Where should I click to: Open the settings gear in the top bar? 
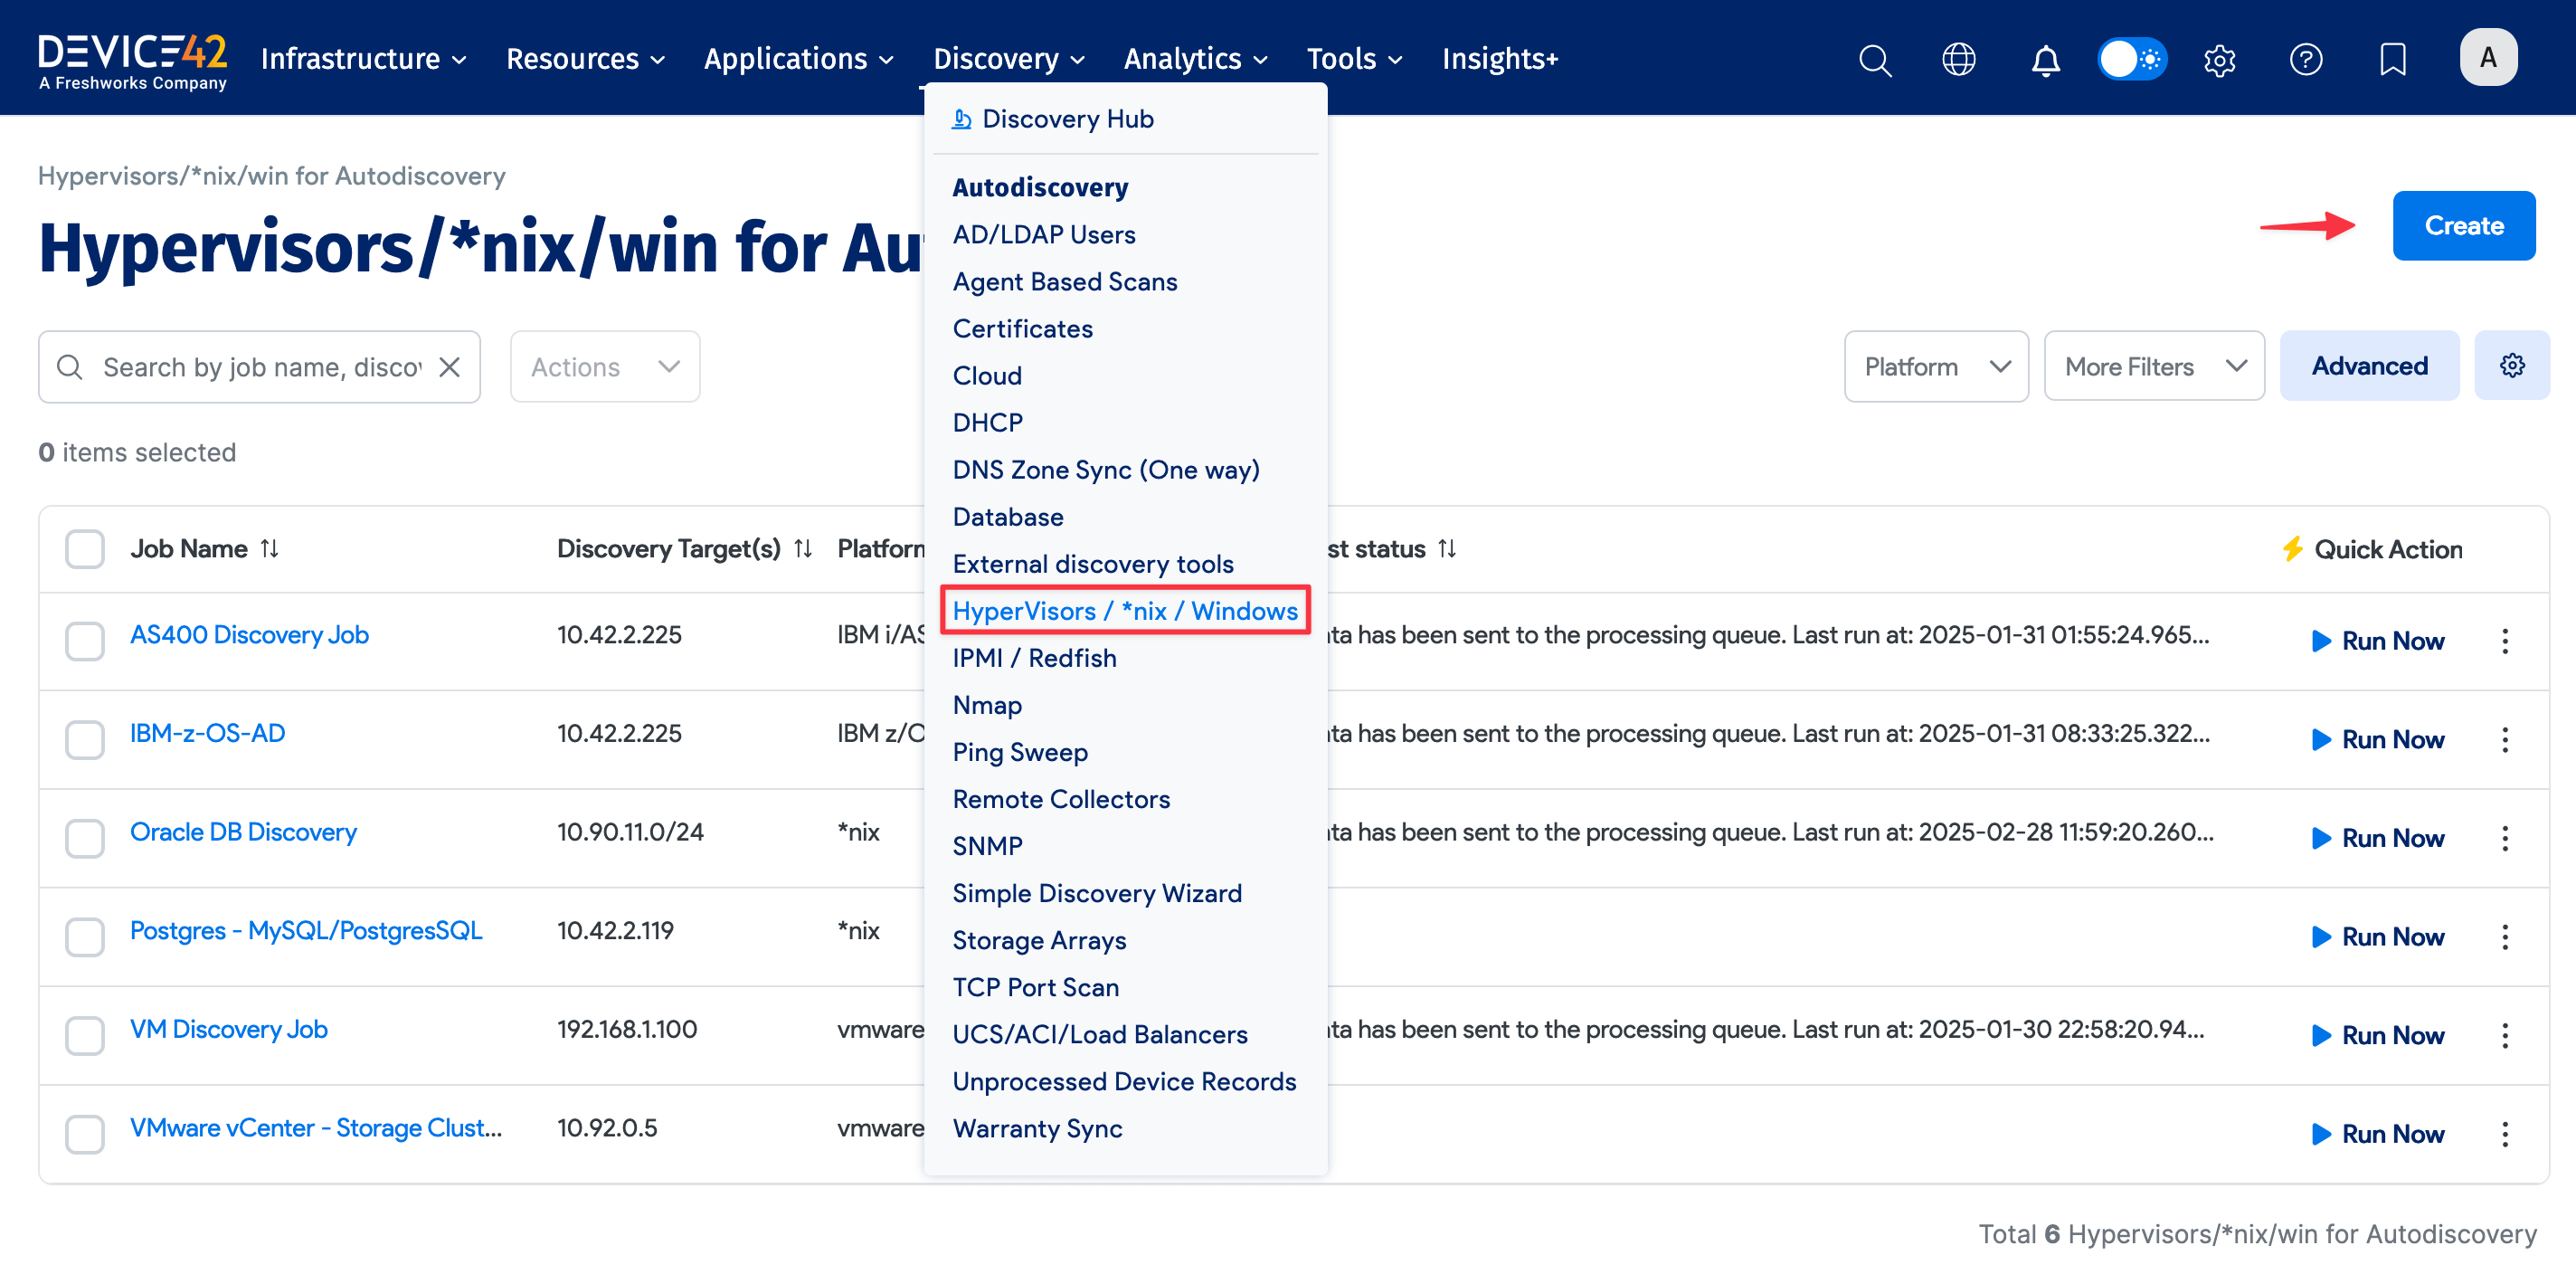click(x=2219, y=60)
